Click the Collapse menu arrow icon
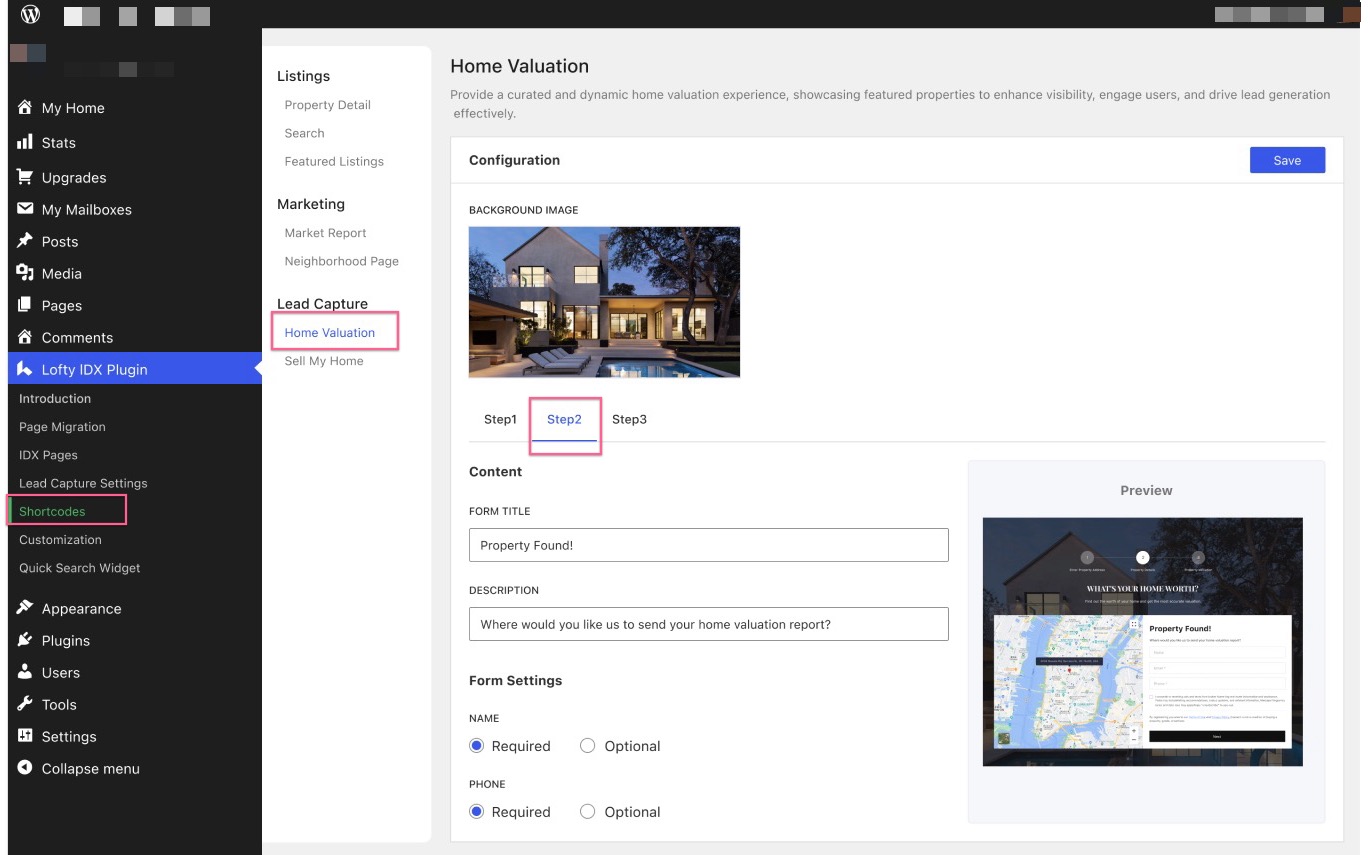The height and width of the screenshot is (855, 1370). (25, 768)
